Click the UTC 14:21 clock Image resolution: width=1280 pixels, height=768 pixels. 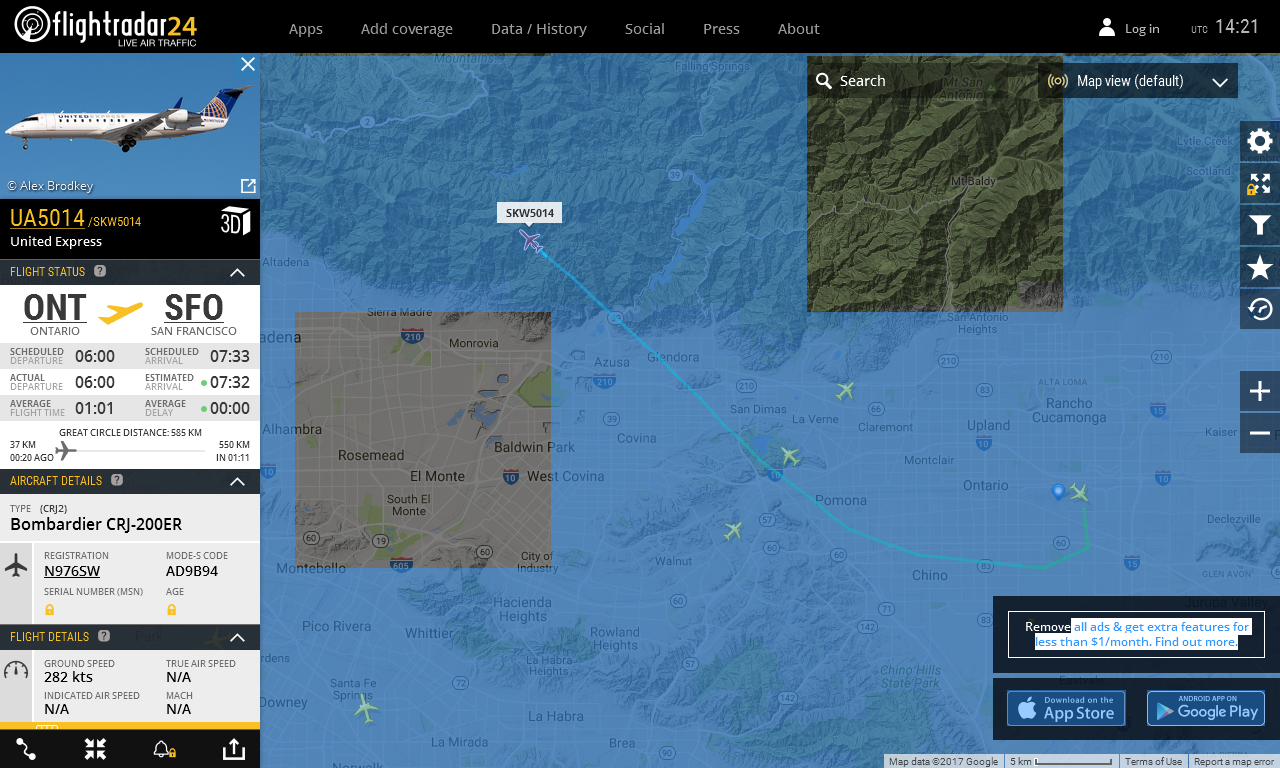[x=1225, y=27]
